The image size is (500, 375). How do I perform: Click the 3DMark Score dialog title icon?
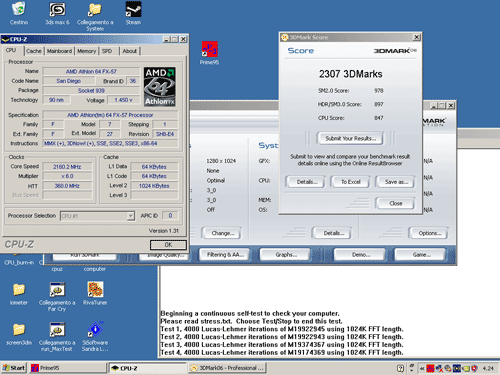[x=285, y=37]
